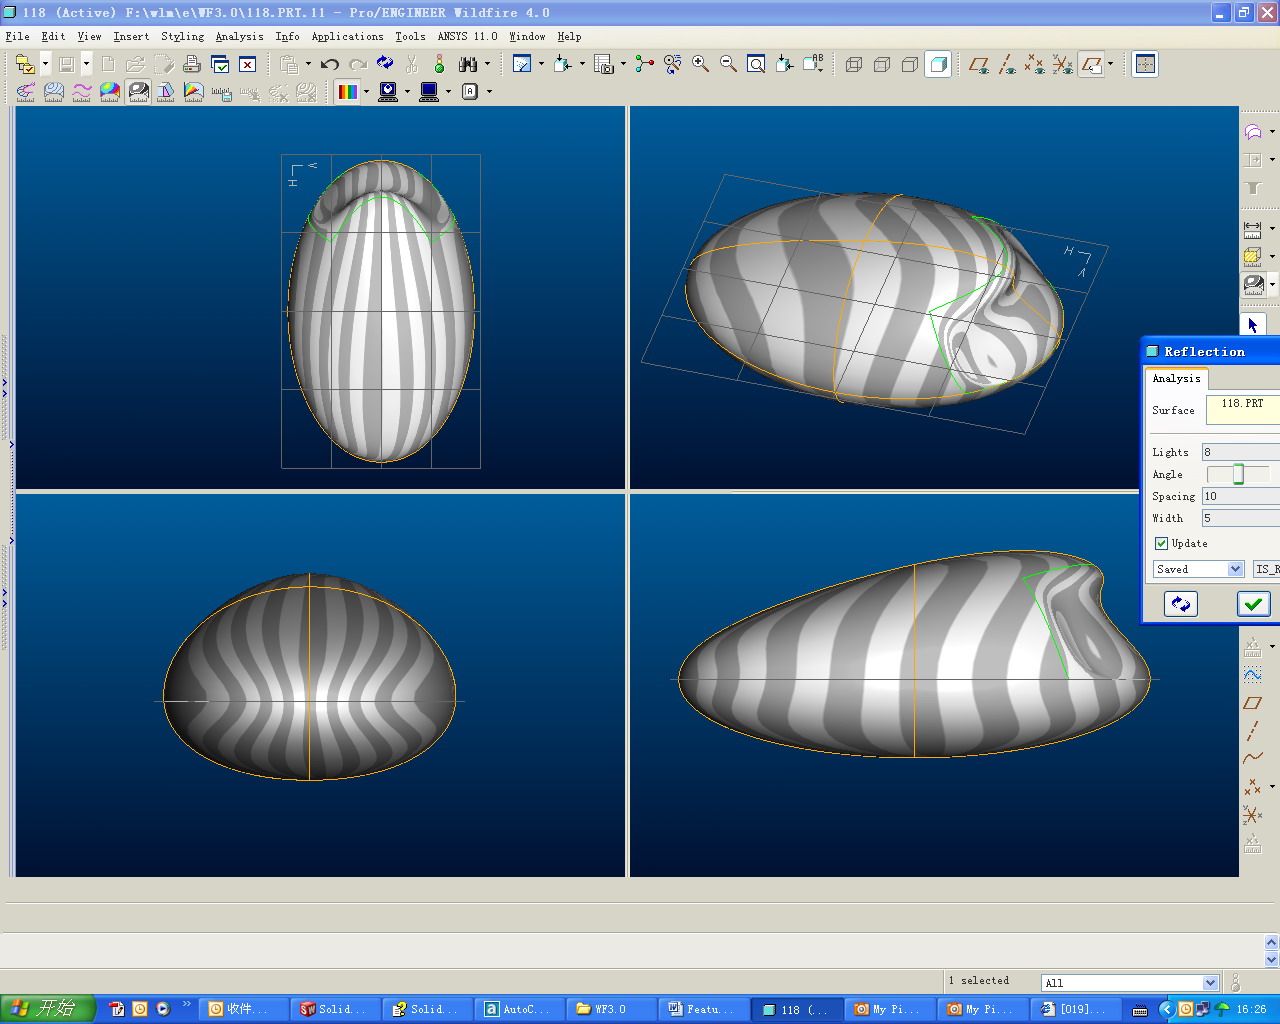Image resolution: width=1280 pixels, height=1024 pixels.
Task: Select Wireframe display style icon
Action: pos(854,64)
